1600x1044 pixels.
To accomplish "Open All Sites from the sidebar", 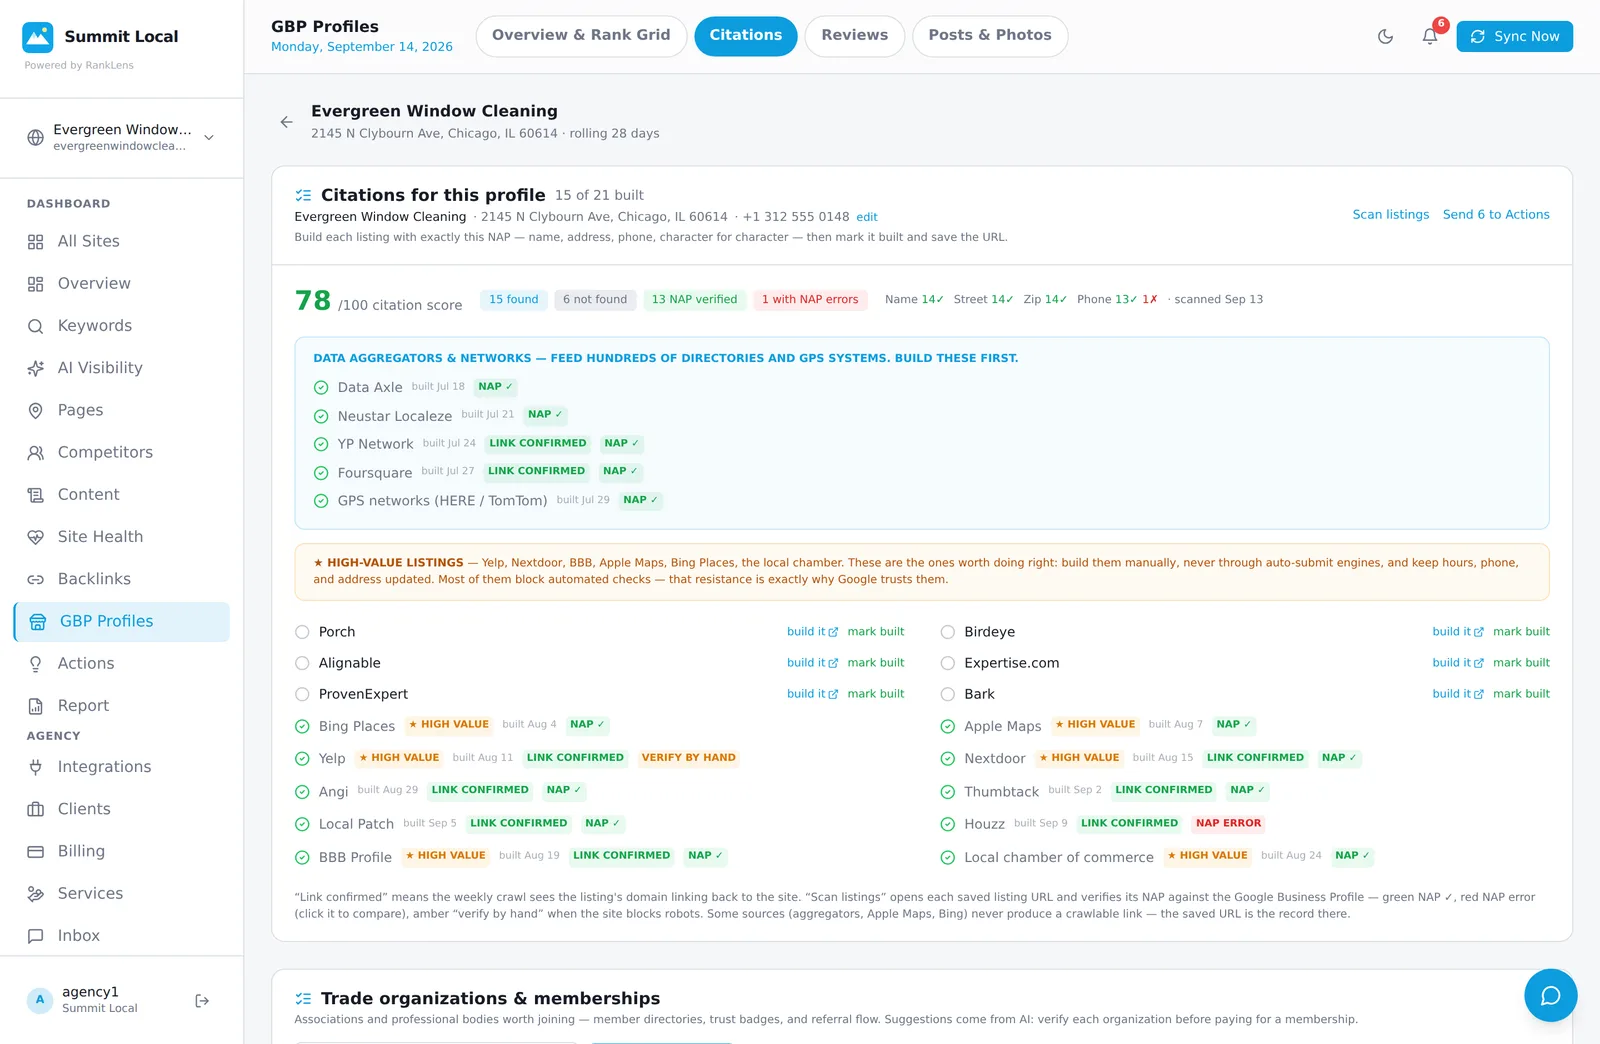I will [x=122, y=241].
